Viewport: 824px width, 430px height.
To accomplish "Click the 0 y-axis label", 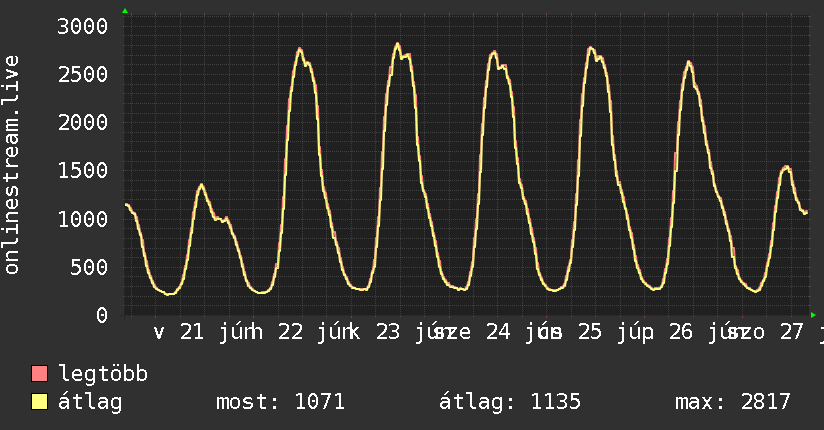I will [102, 315].
